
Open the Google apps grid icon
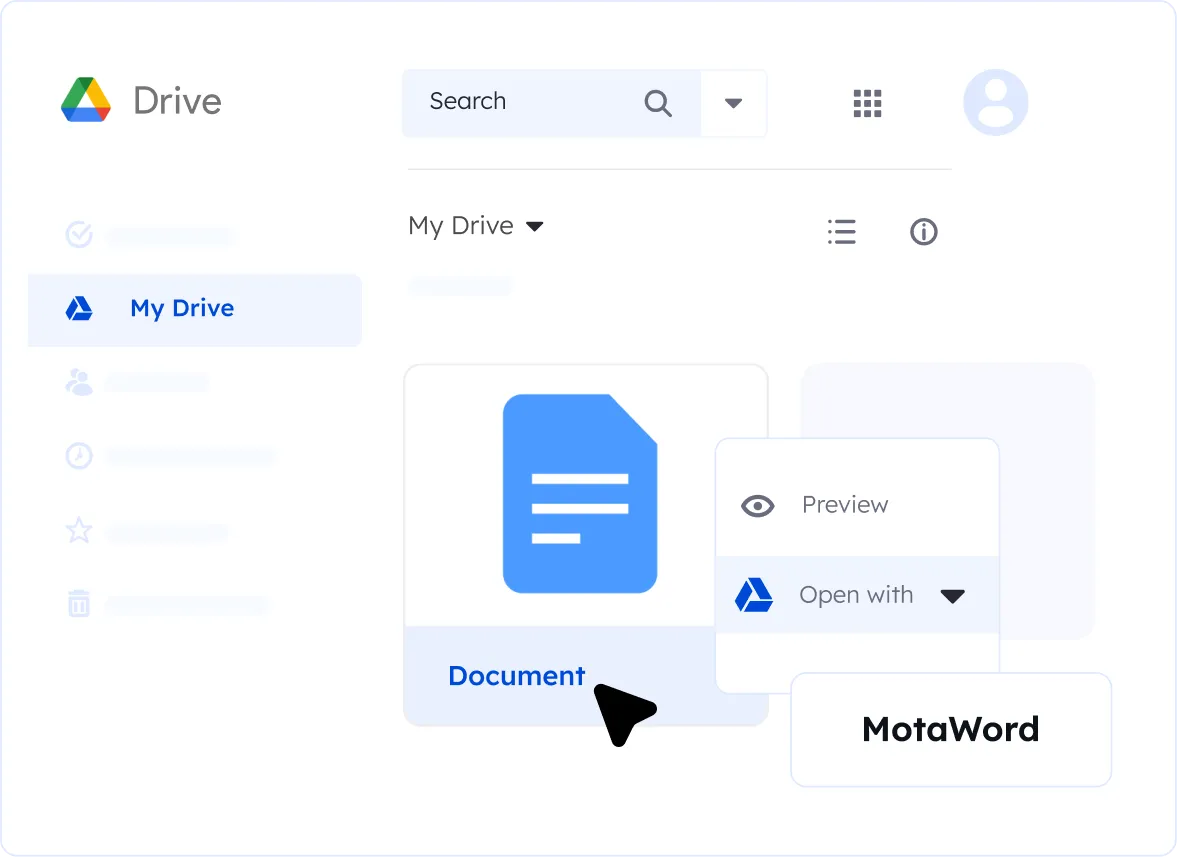pyautogui.click(x=867, y=103)
